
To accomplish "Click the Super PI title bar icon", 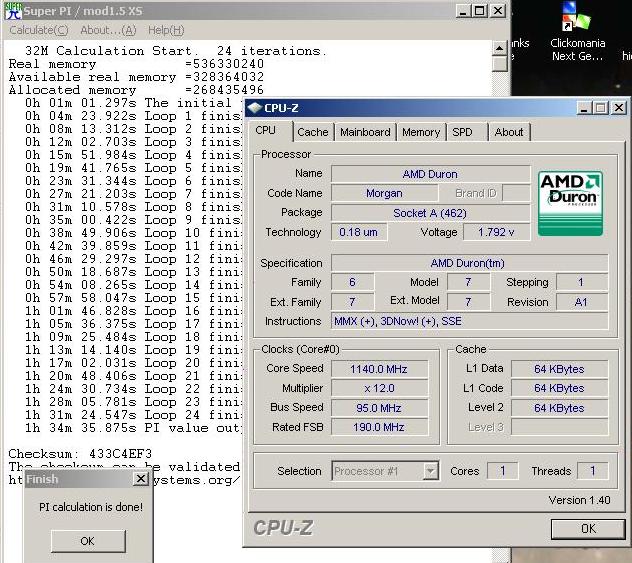I will 13,11.
